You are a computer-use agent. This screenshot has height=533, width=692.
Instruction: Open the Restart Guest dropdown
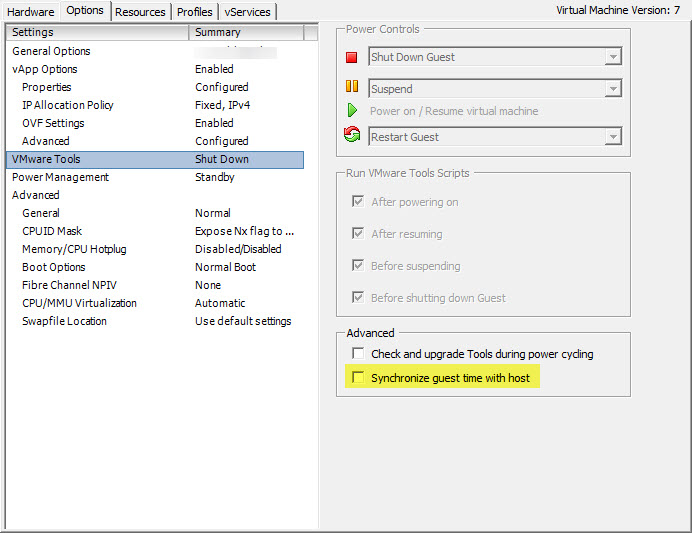613,137
